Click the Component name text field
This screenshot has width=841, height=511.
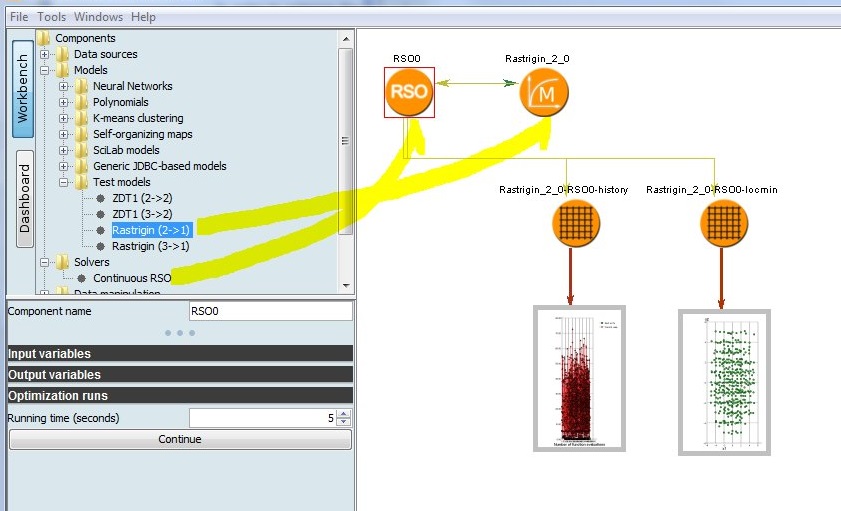point(270,311)
